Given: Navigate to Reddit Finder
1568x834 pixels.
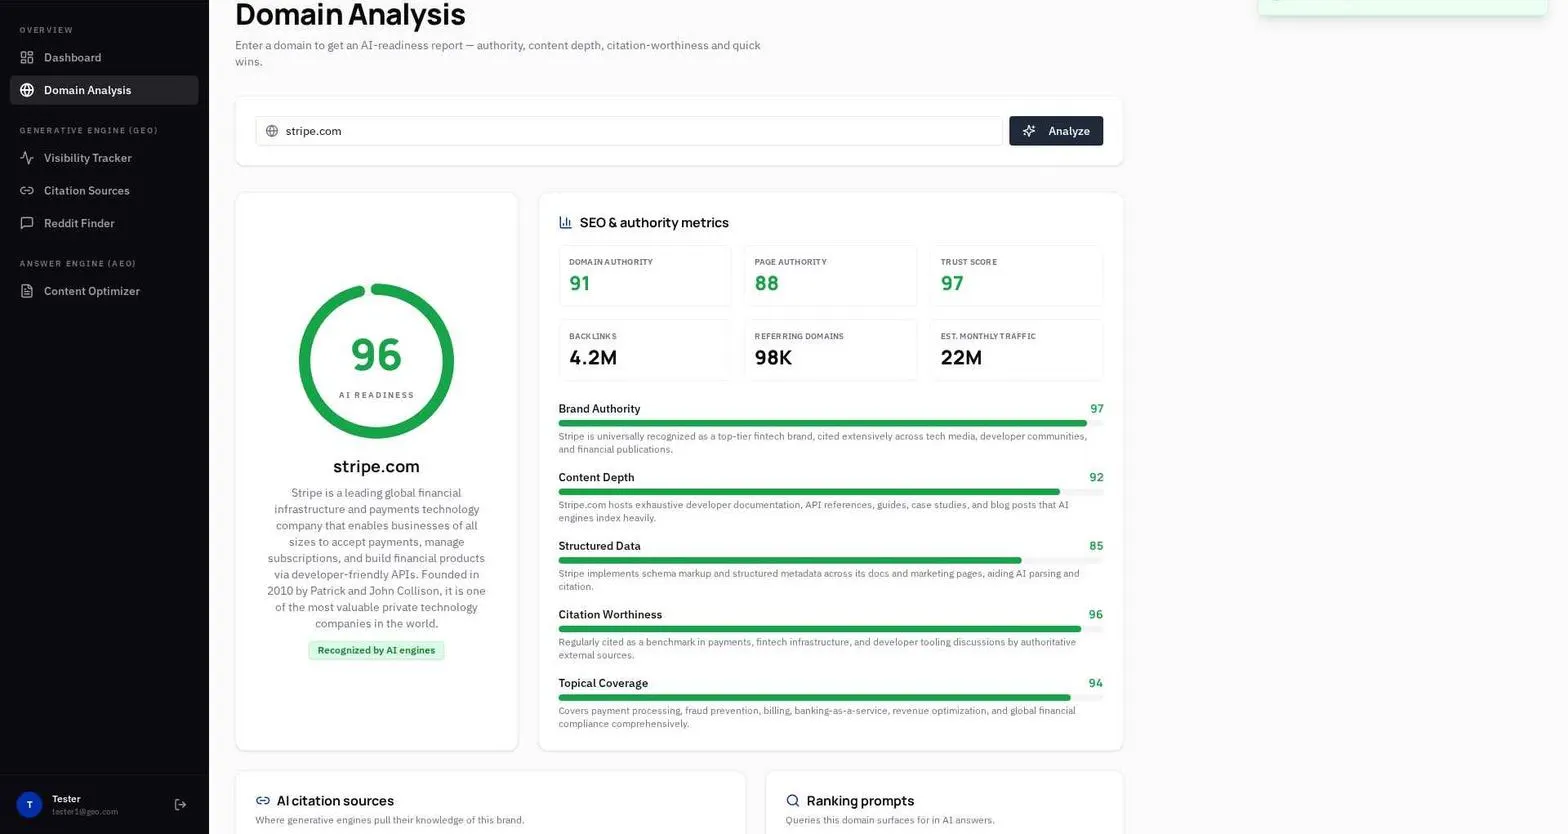Looking at the screenshot, I should coord(104,223).
